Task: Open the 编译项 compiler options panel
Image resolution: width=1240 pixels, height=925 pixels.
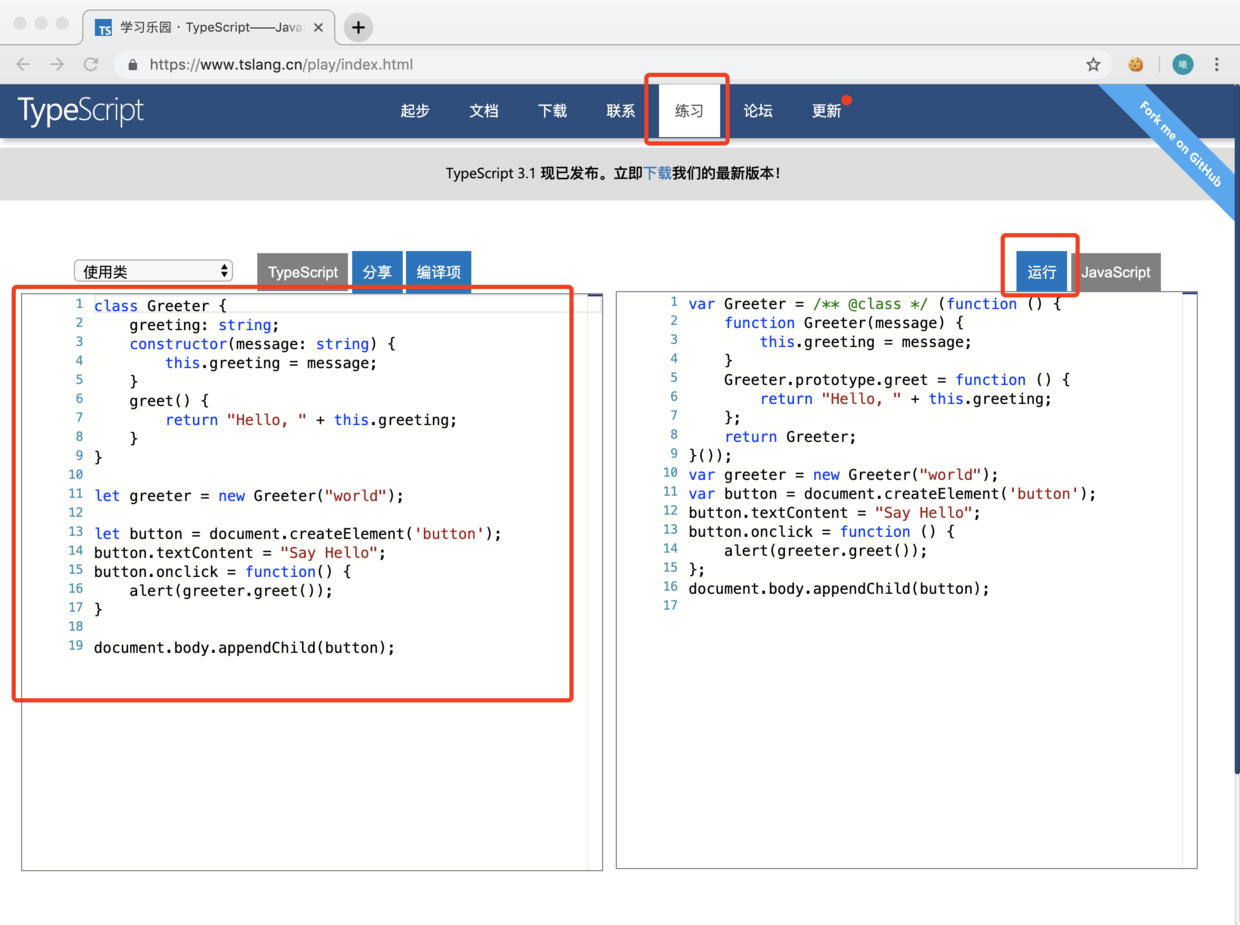Action: pos(438,271)
